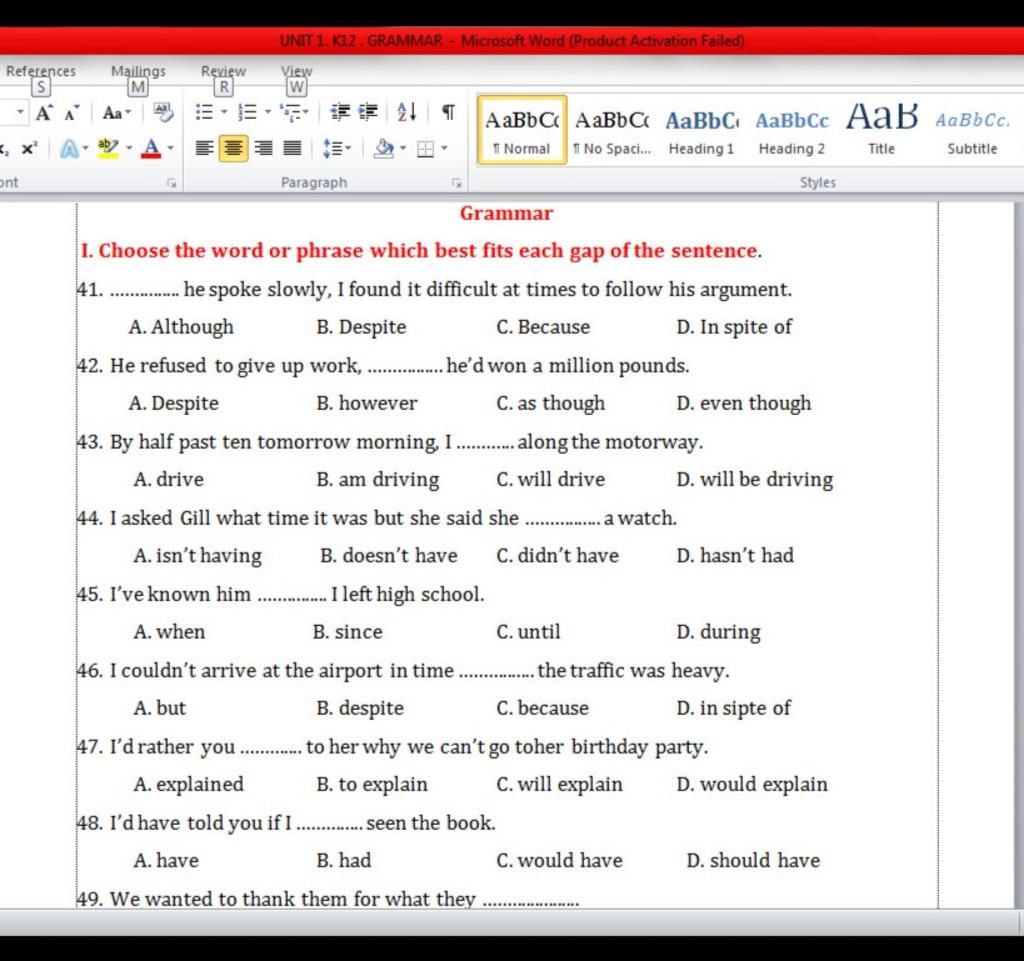The width and height of the screenshot is (1024, 961).
Task: Decrease paragraph indent
Action: coord(340,112)
